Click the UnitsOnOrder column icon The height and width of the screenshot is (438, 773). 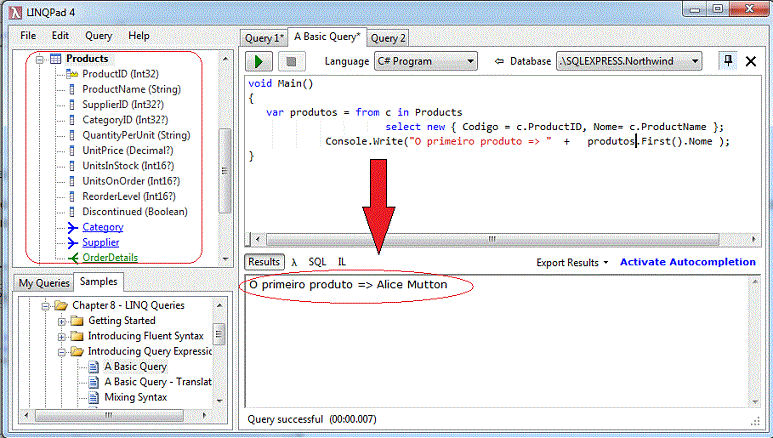click(x=72, y=181)
